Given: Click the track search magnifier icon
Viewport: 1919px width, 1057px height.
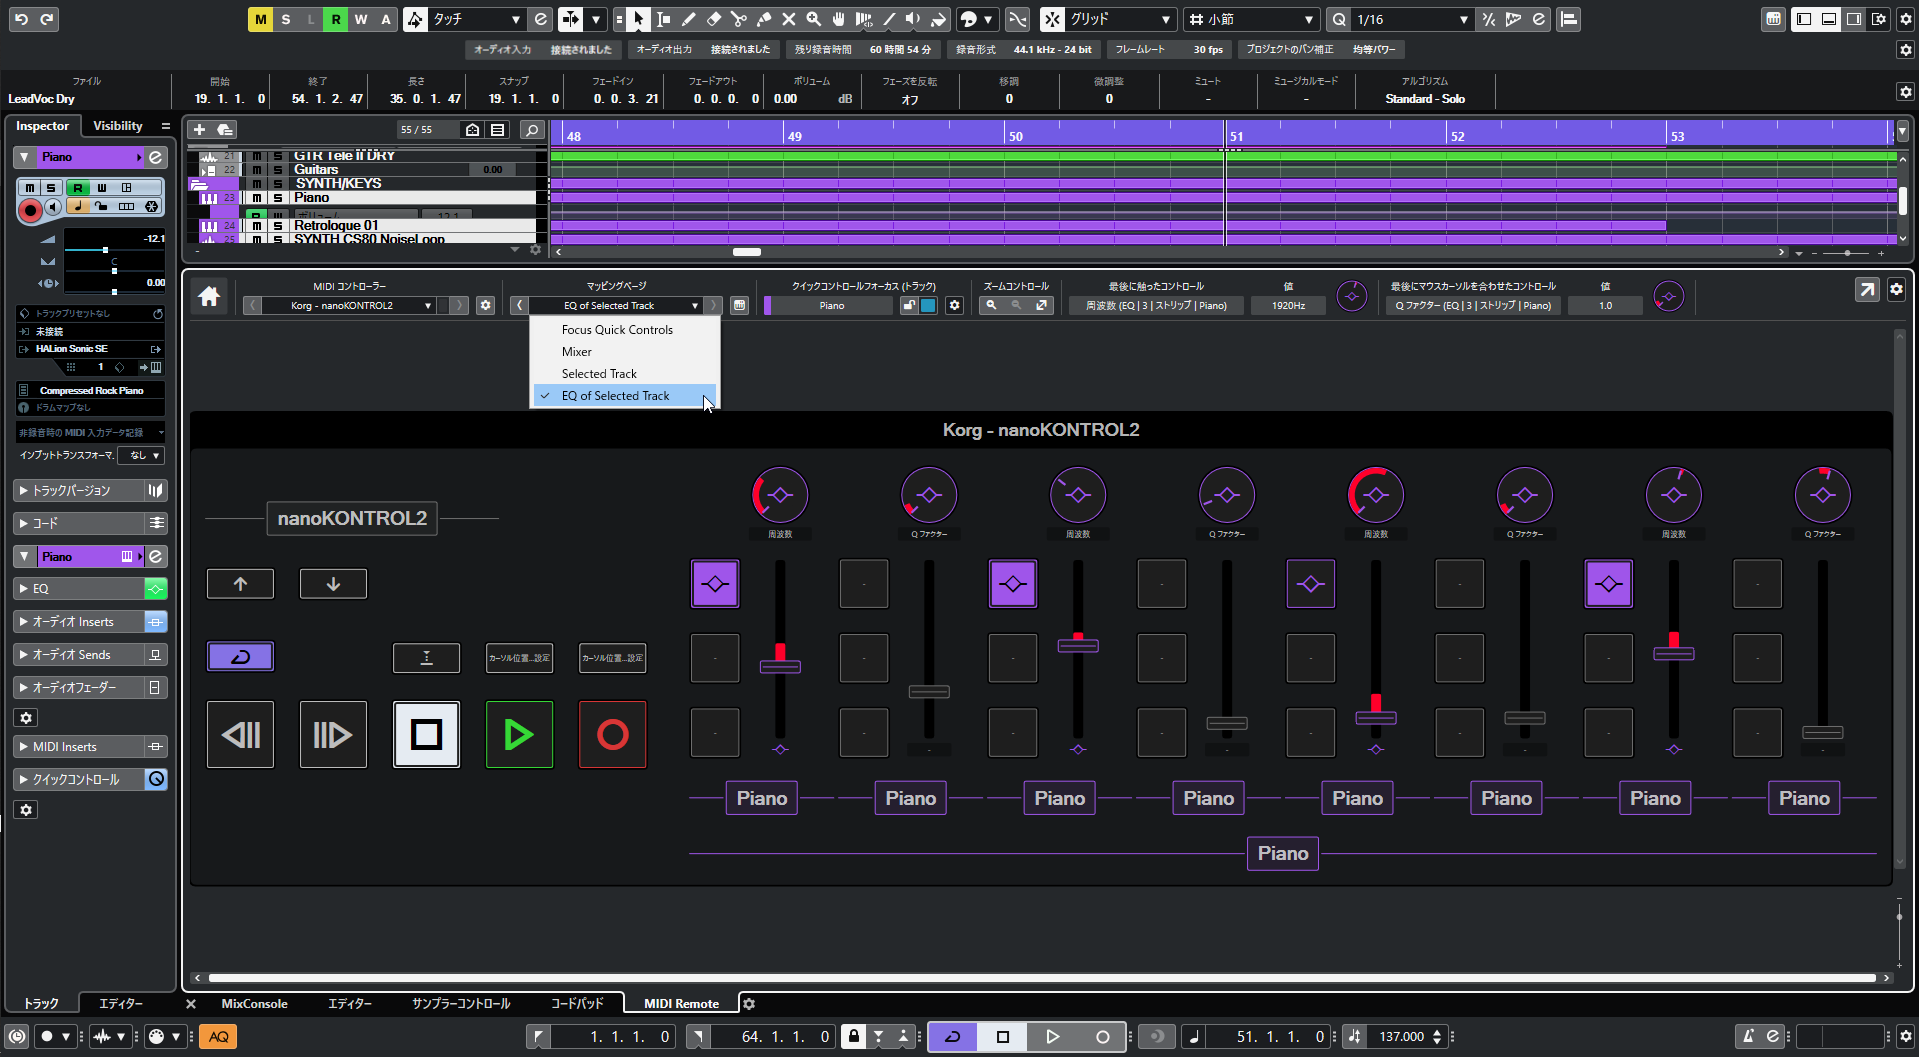Looking at the screenshot, I should click(532, 130).
